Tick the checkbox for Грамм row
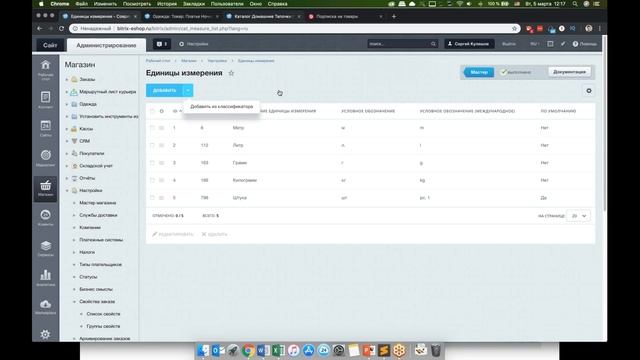The width and height of the screenshot is (640, 360). pyautogui.click(x=152, y=163)
